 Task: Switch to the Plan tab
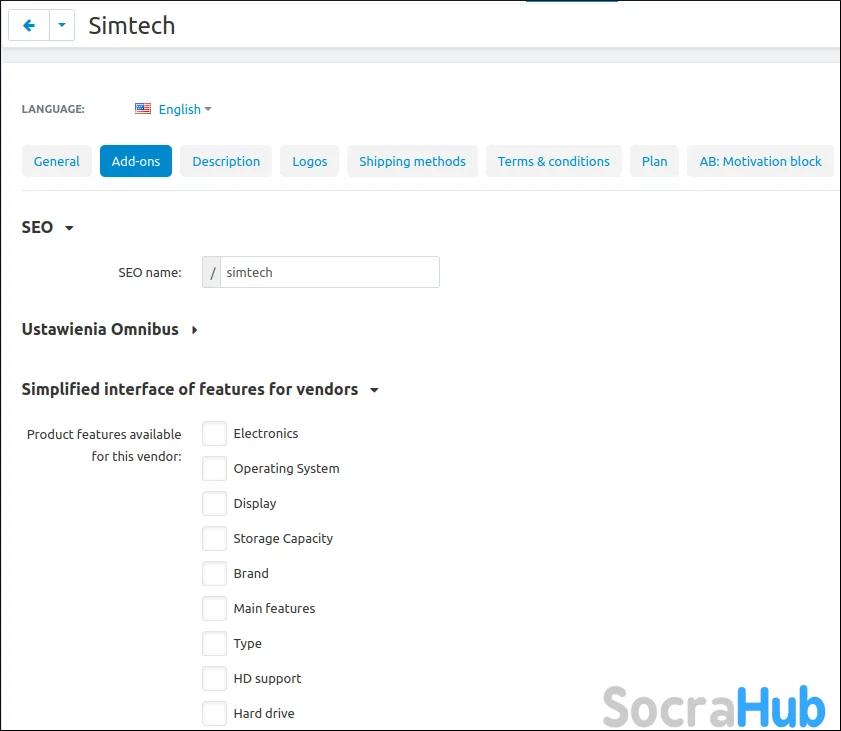(x=655, y=161)
